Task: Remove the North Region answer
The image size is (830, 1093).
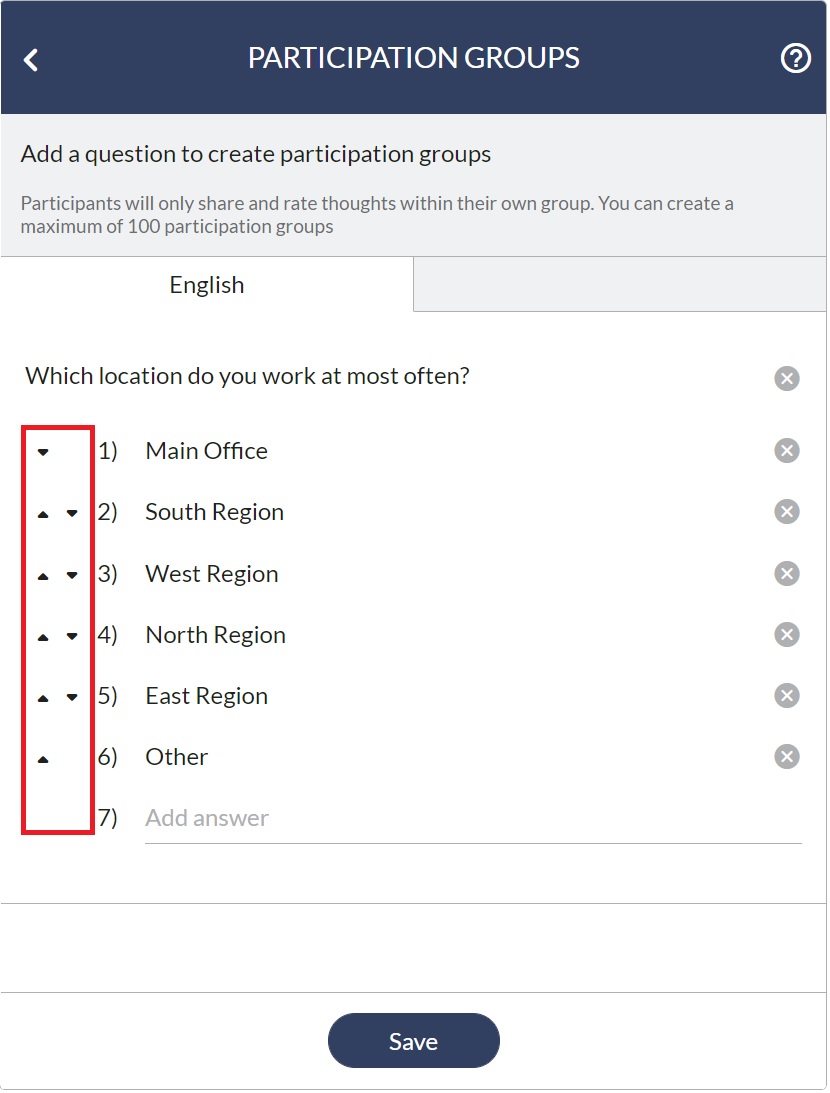Action: (787, 634)
